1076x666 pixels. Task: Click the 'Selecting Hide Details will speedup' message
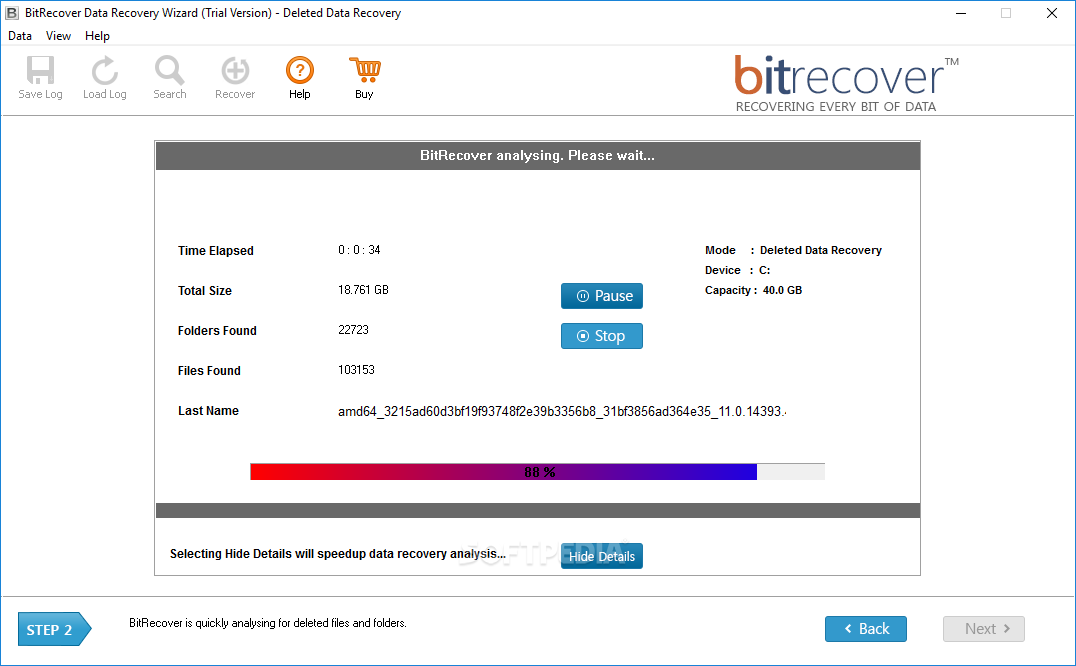338,554
